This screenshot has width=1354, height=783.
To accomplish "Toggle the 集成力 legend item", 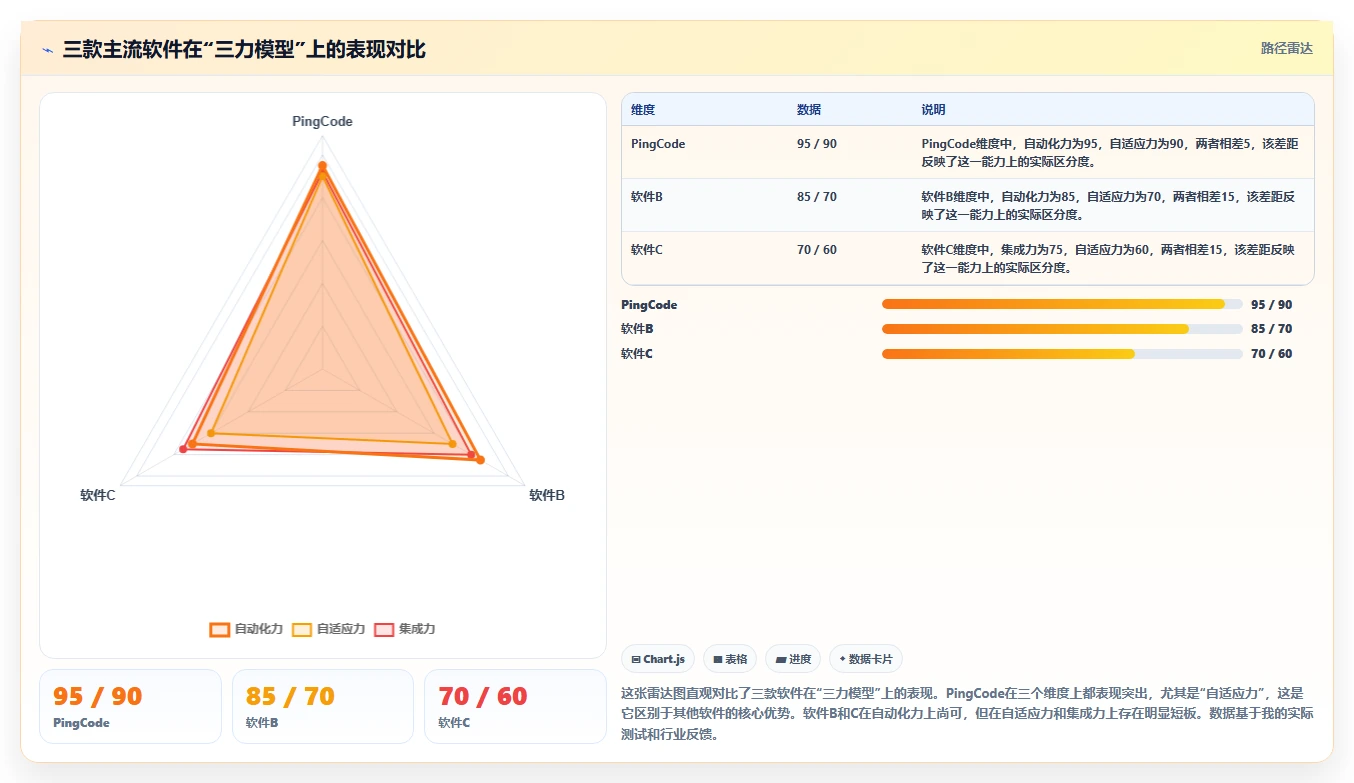I will (x=404, y=629).
